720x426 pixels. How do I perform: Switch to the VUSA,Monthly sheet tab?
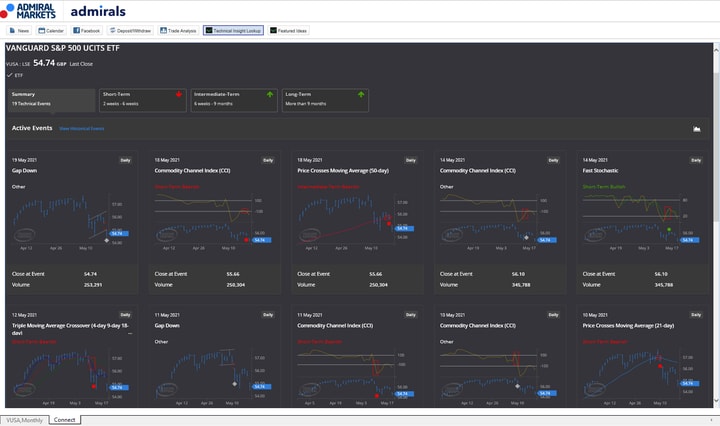[x=24, y=420]
